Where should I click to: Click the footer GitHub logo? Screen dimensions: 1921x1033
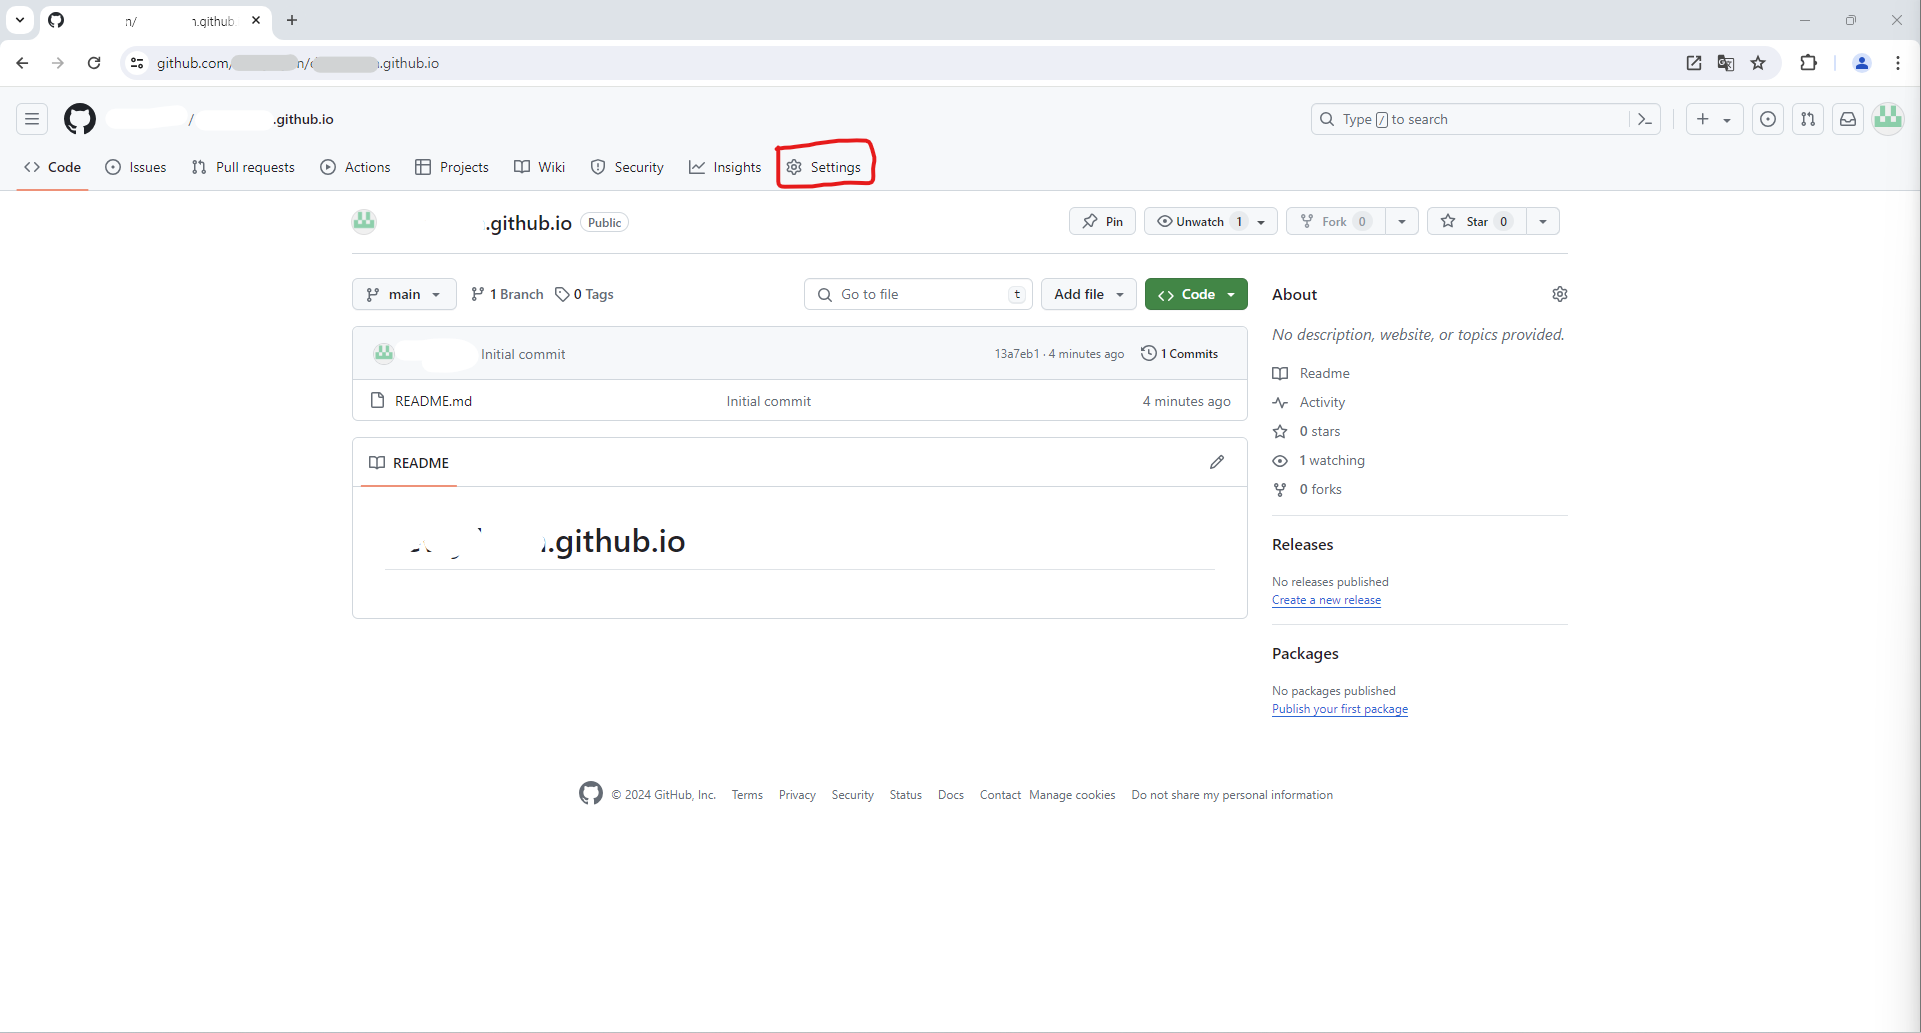[x=591, y=794]
